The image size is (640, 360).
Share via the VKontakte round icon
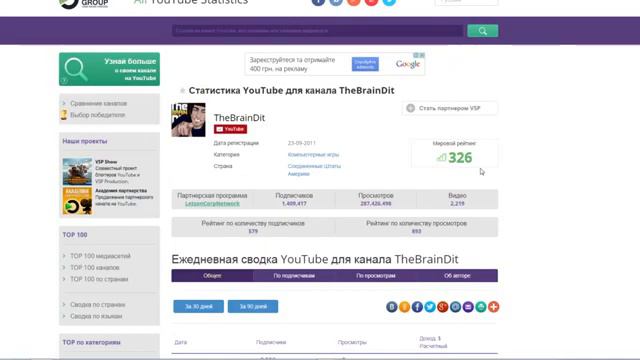click(392, 307)
